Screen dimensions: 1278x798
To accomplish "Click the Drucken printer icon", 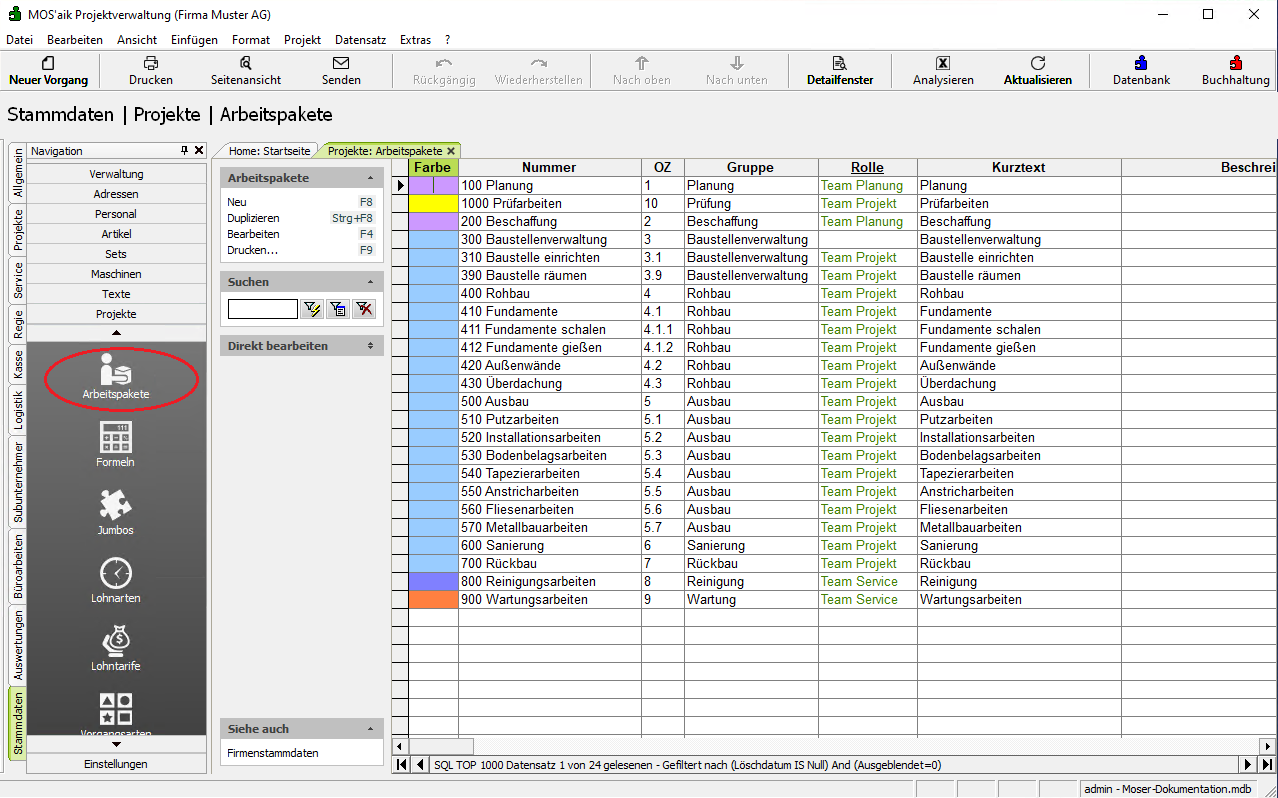I will [x=150, y=63].
